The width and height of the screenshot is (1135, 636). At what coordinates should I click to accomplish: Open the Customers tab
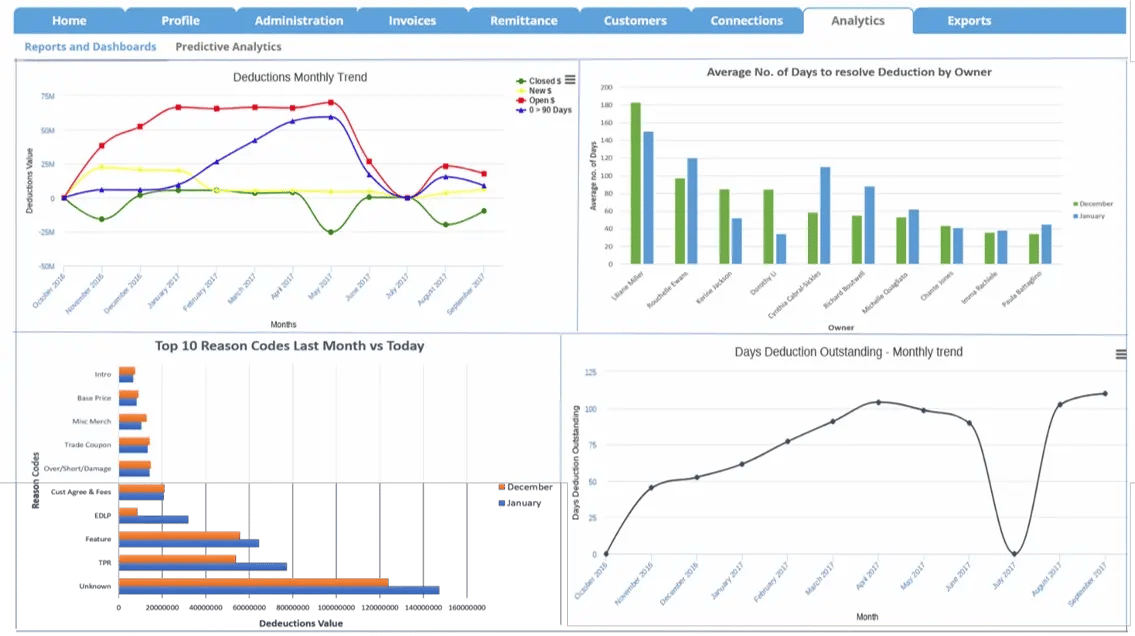click(x=635, y=21)
